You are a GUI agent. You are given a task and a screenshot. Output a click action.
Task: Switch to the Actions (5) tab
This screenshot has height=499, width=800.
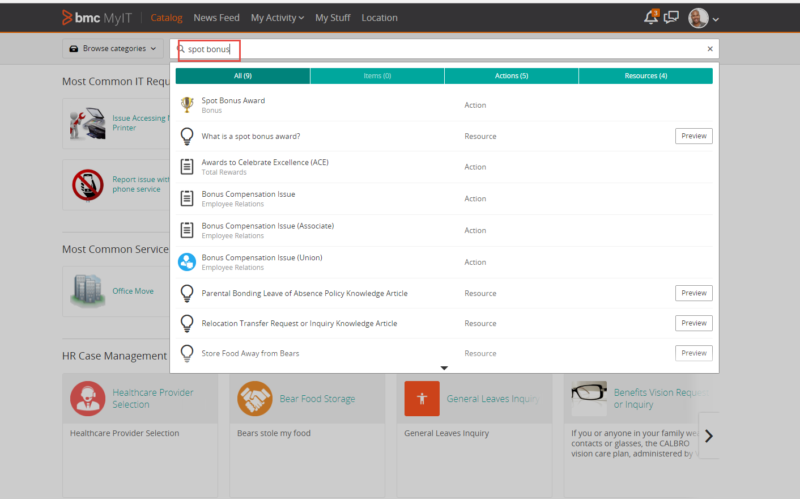click(511, 76)
